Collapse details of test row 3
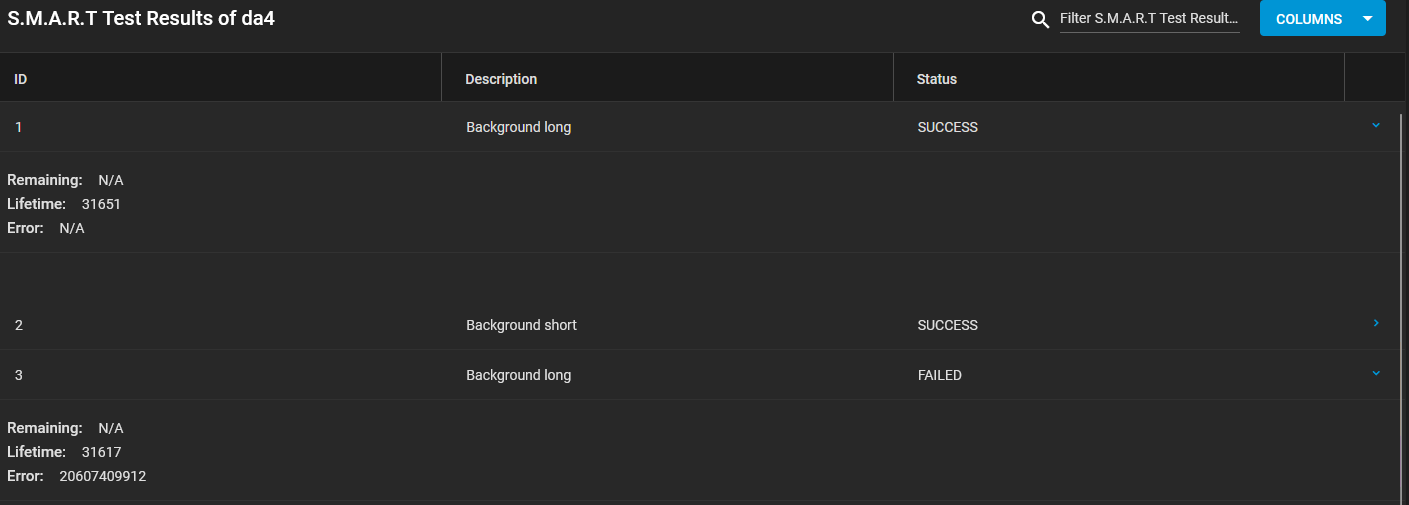This screenshot has width=1409, height=505. 1376,373
